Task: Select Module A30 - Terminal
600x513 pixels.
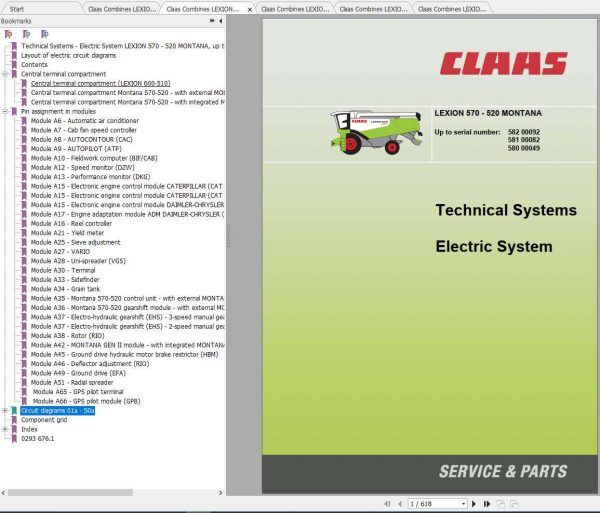Action: pyautogui.click(x=63, y=270)
